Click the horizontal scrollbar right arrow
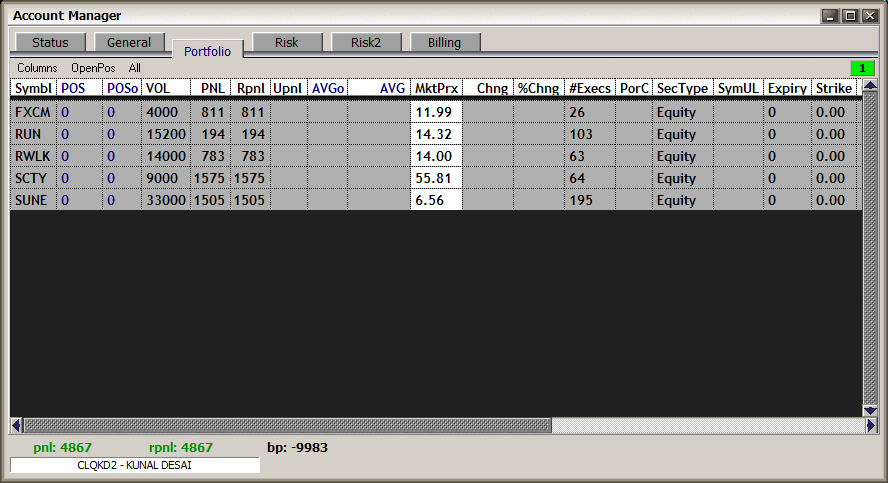 (871, 425)
